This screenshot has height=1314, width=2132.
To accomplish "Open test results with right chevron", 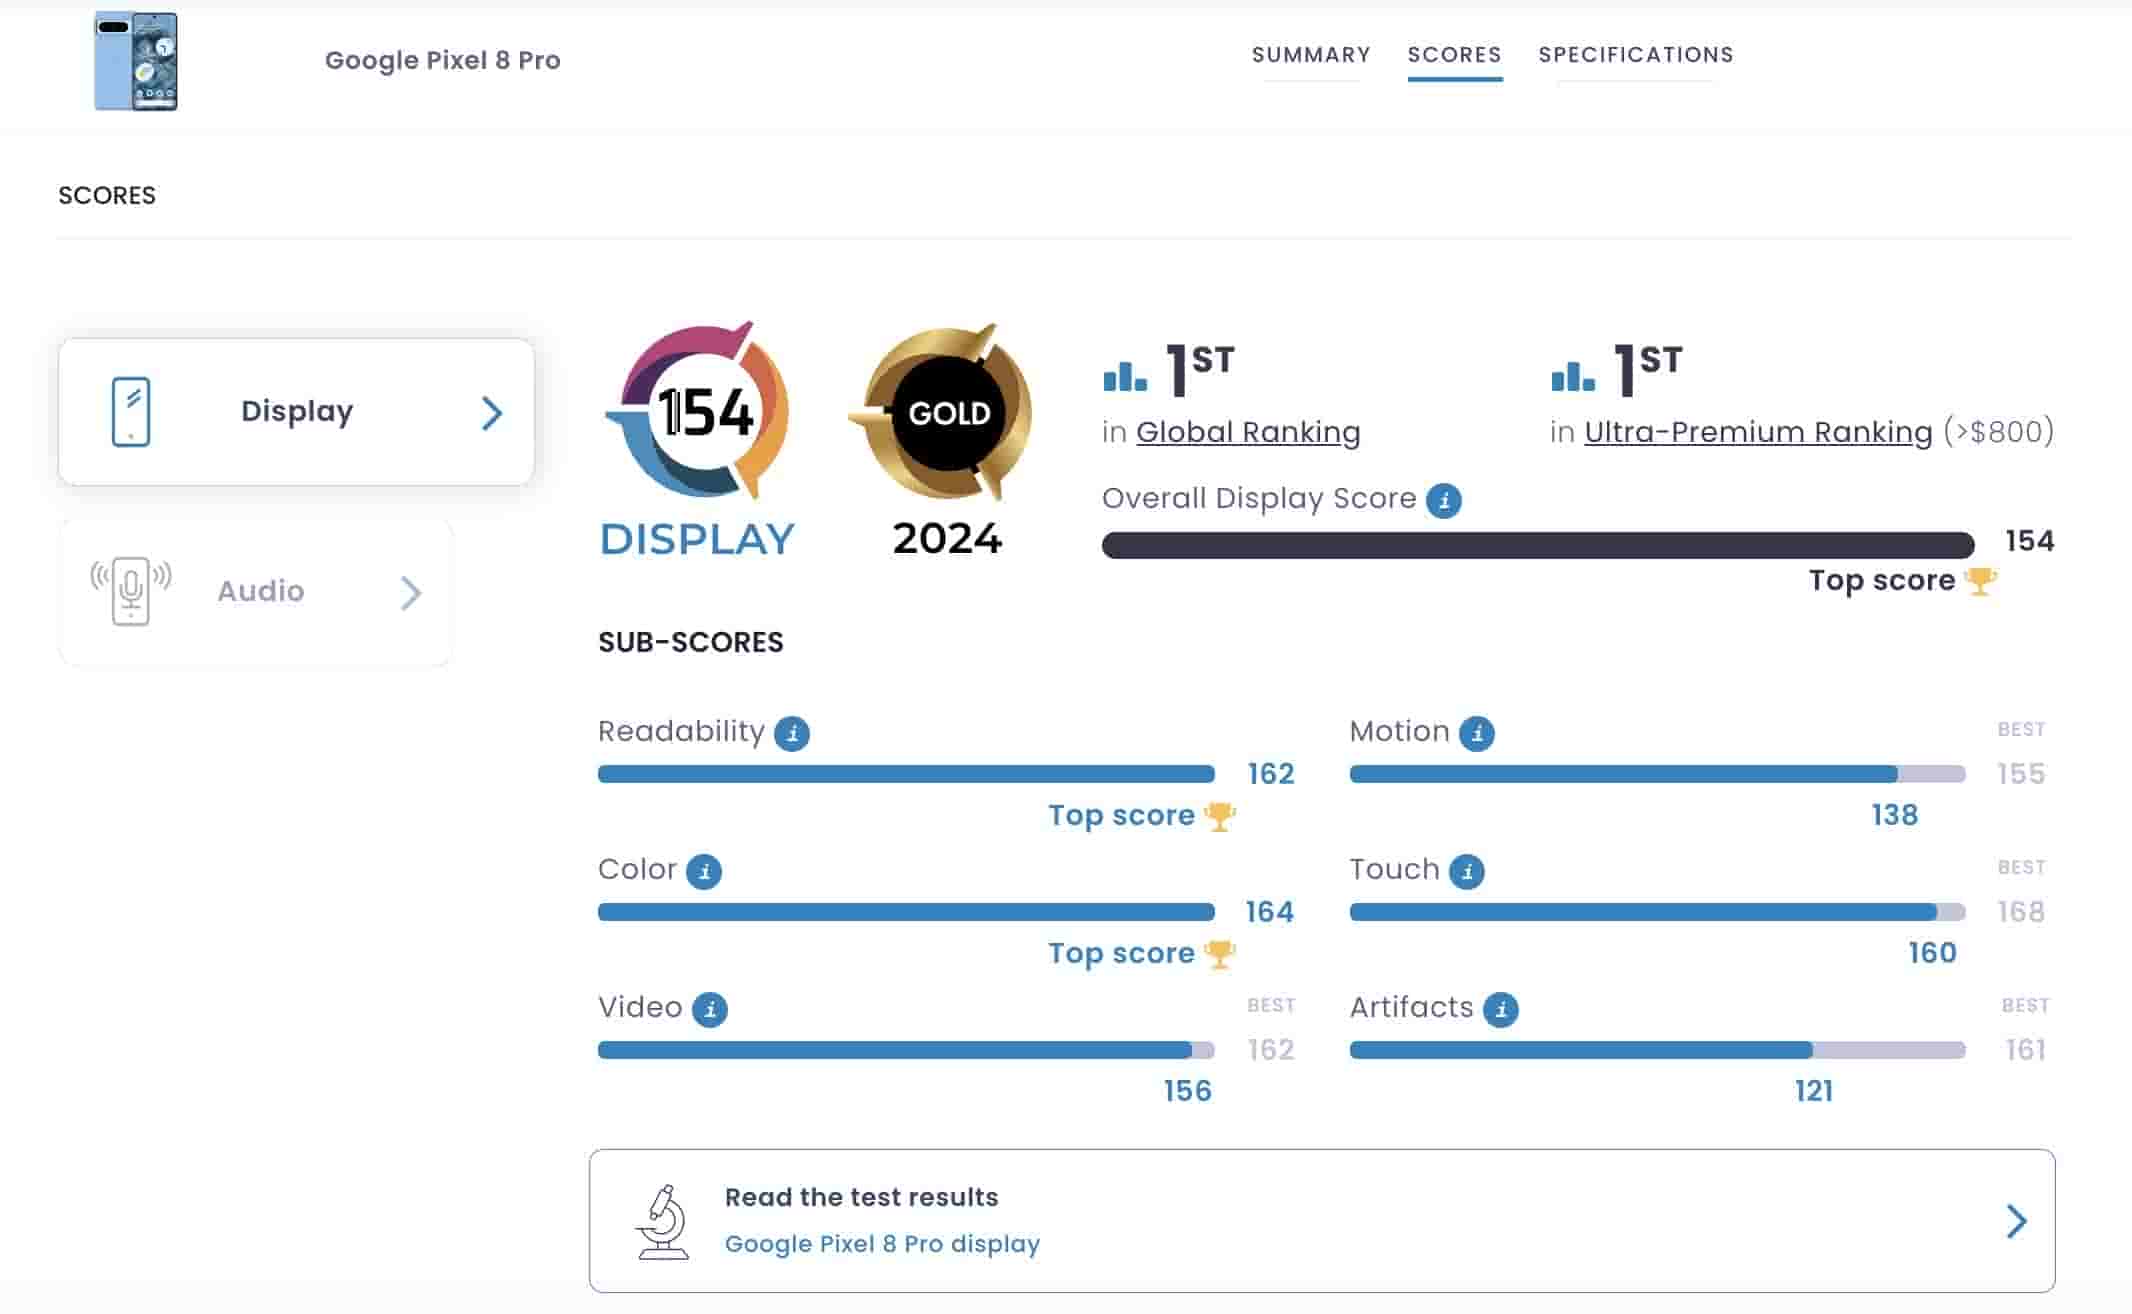I will (2016, 1221).
